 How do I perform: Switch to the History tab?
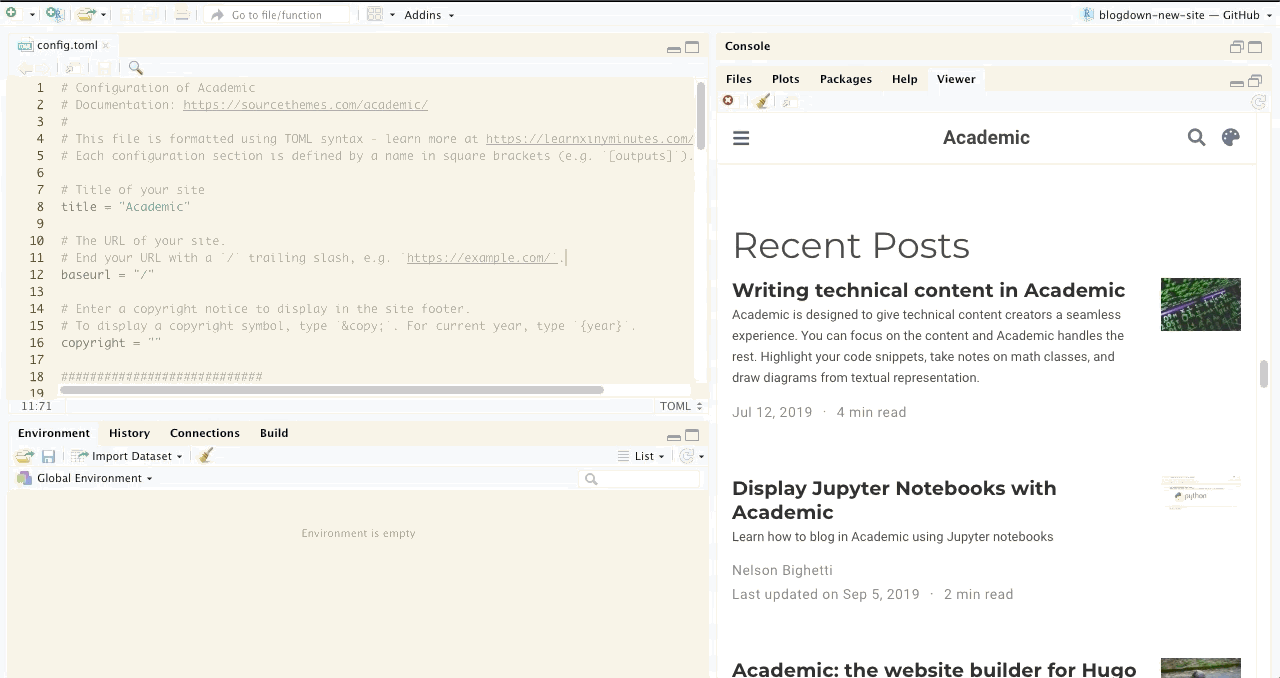(x=129, y=433)
